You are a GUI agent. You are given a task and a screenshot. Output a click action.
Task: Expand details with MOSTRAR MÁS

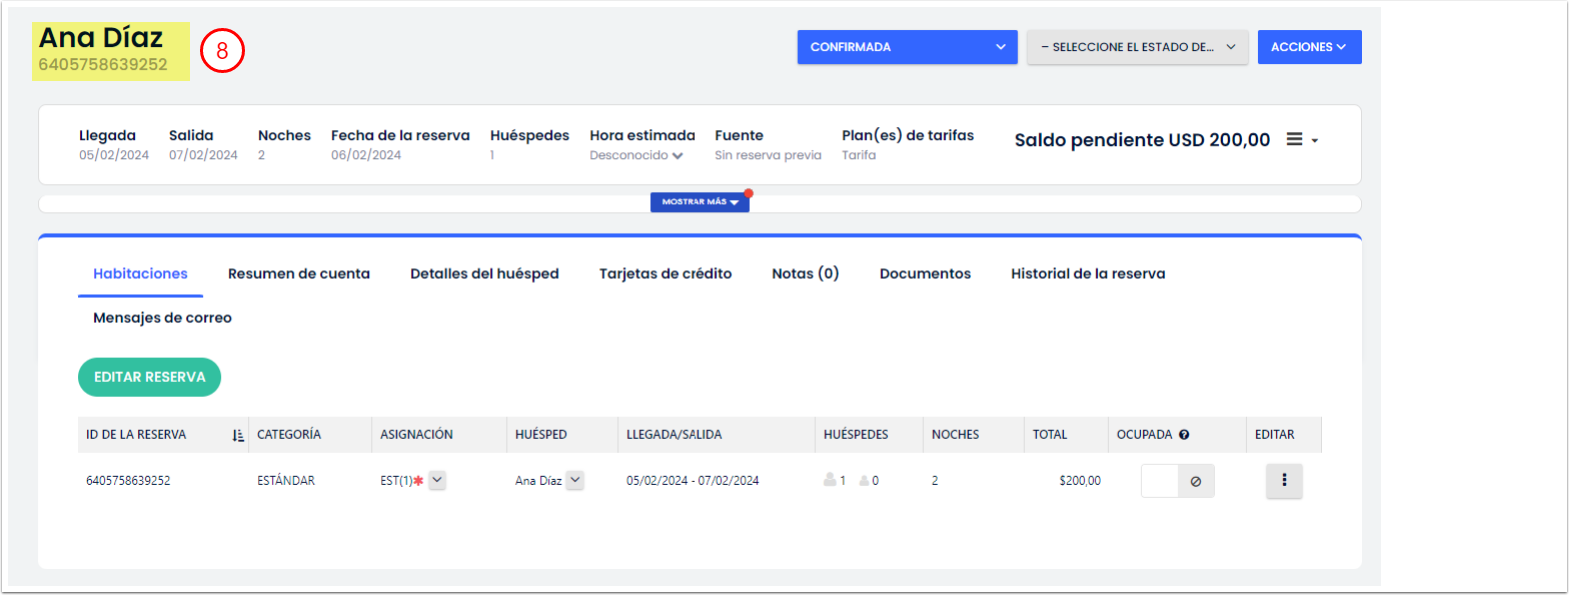pos(699,202)
